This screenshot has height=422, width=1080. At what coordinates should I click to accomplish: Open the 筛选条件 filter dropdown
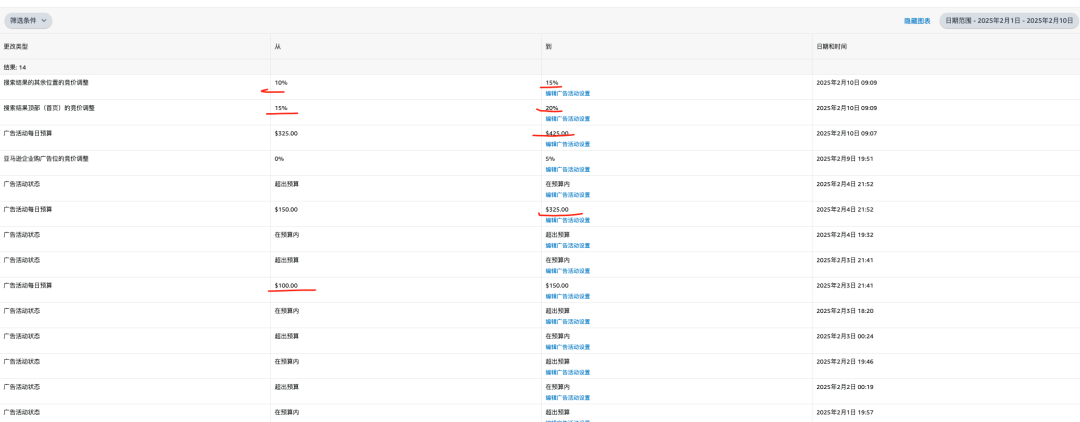pyautogui.click(x=28, y=21)
